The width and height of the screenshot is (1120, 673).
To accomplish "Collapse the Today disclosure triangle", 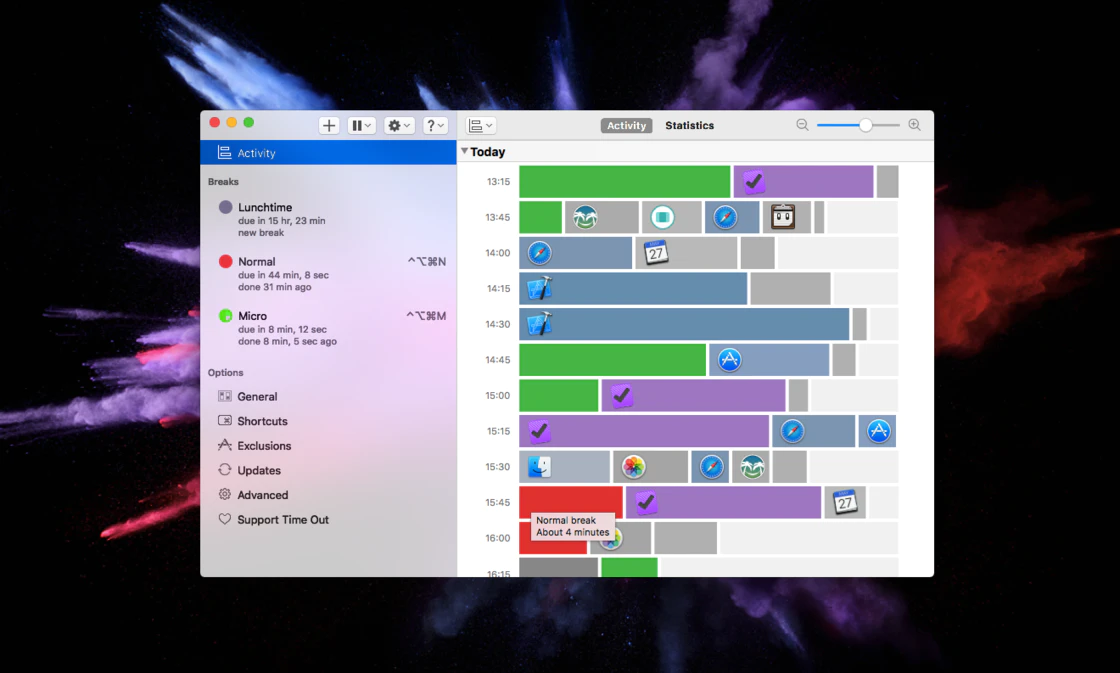I will pyautogui.click(x=464, y=151).
